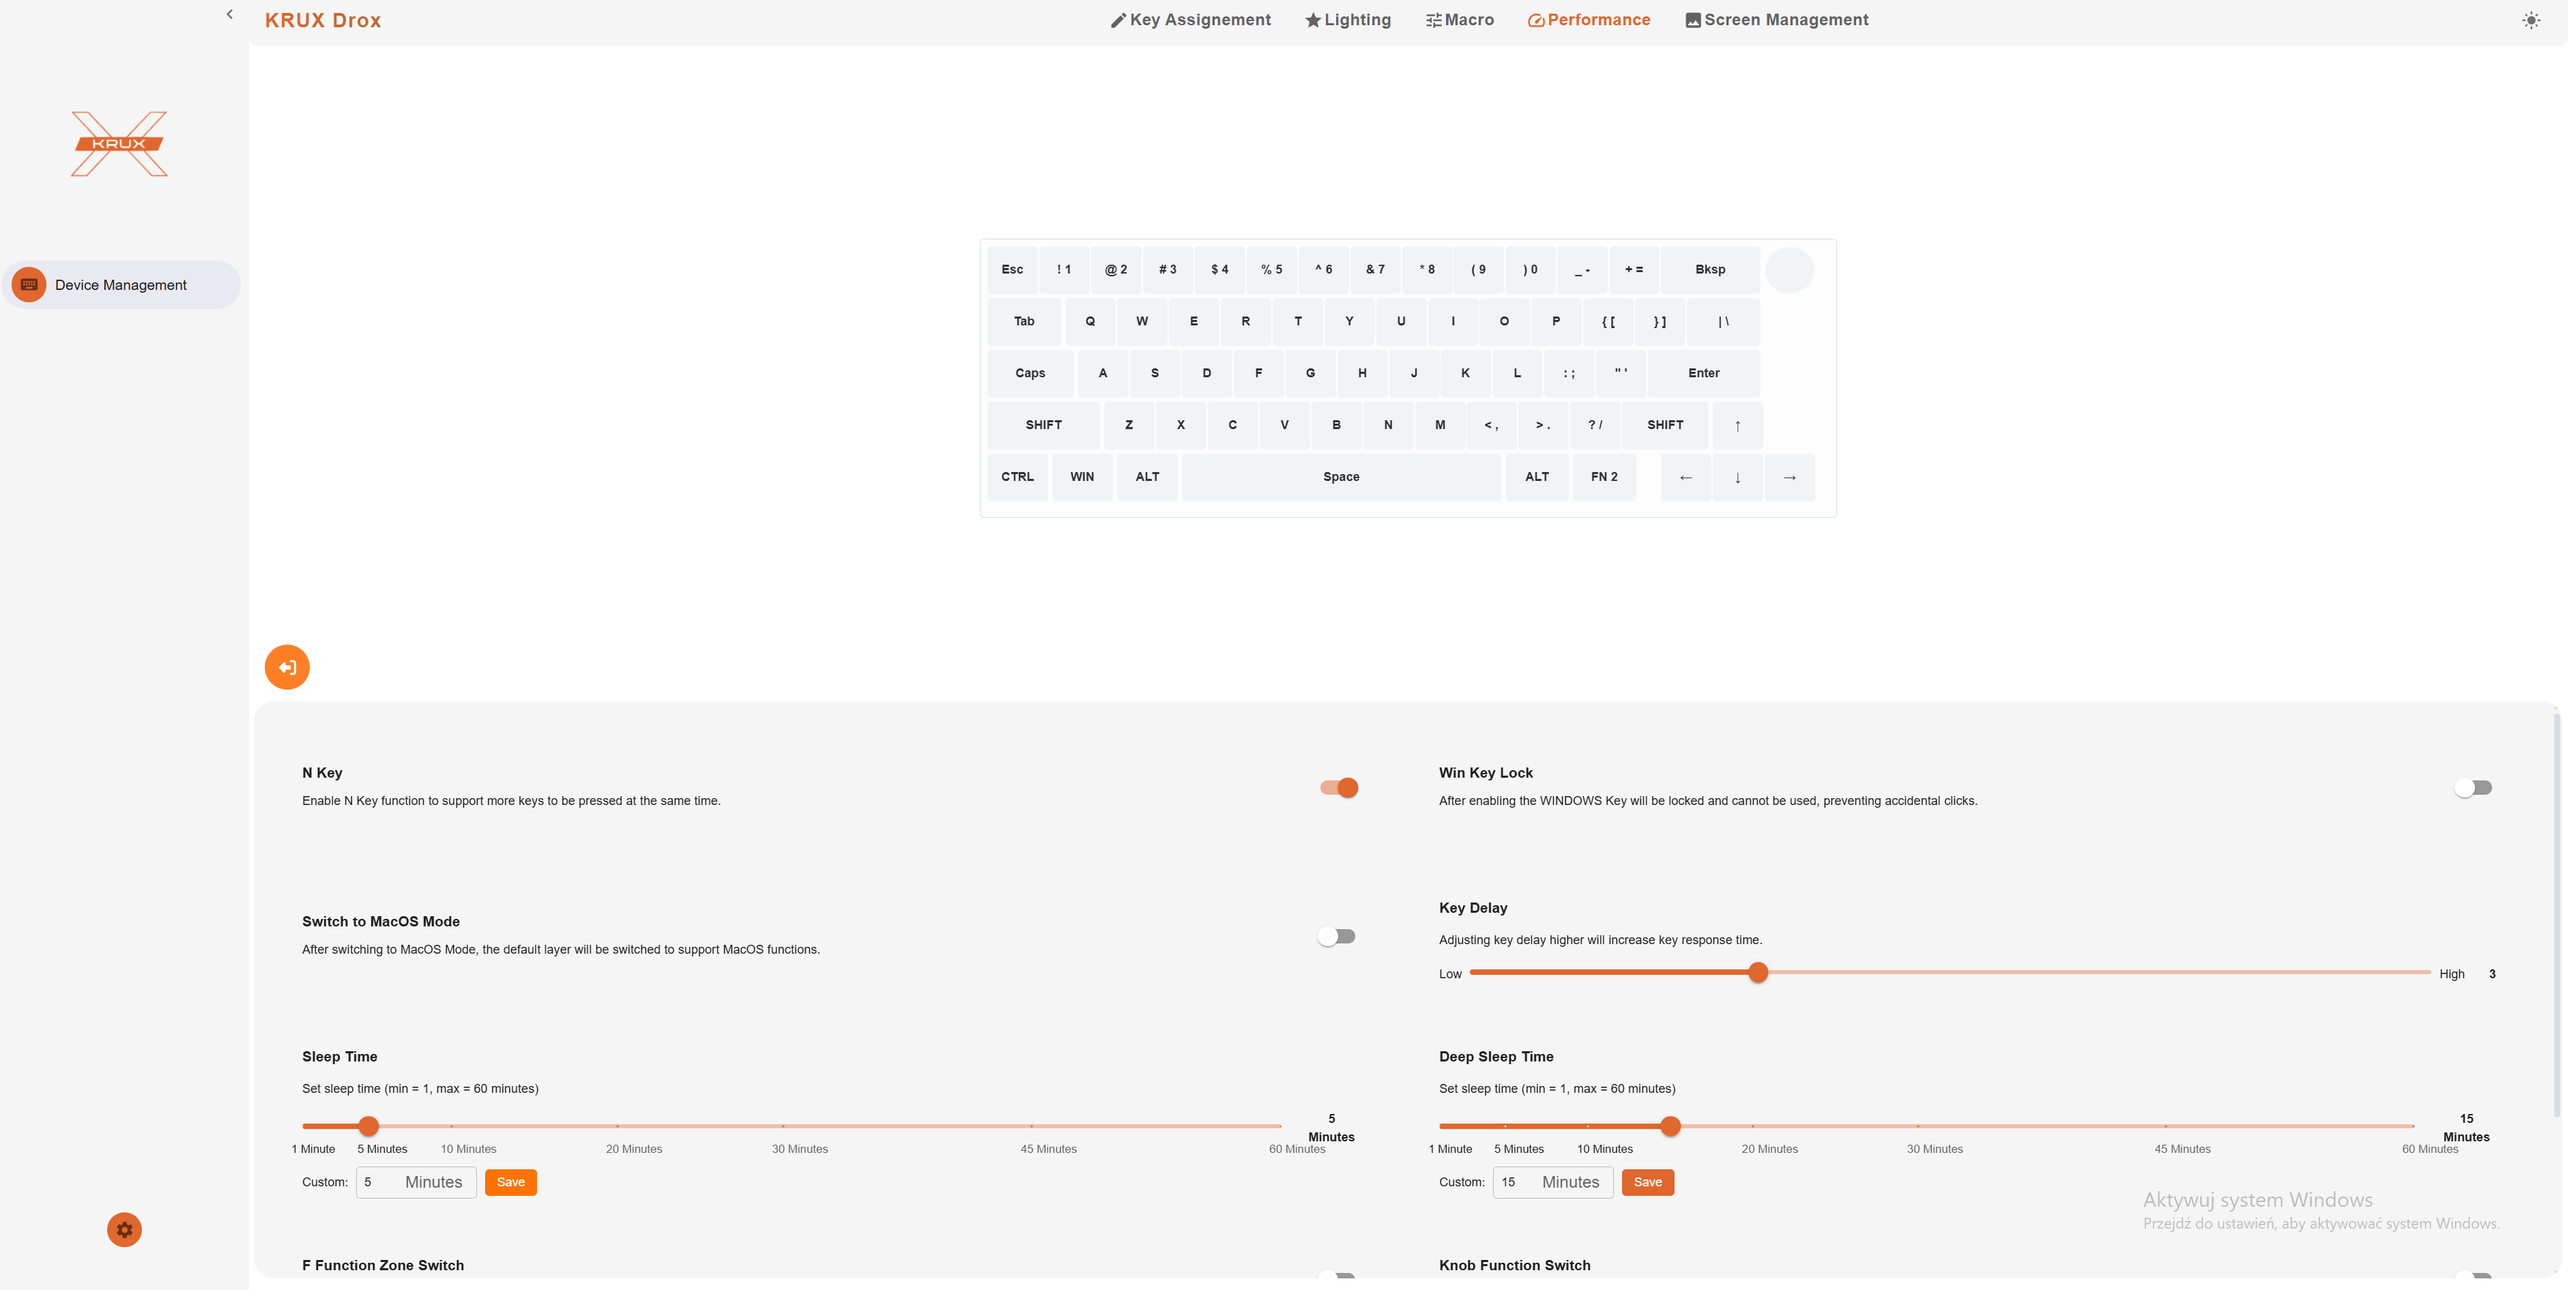
Task: Disable the N Key toggle
Action: (1339, 788)
